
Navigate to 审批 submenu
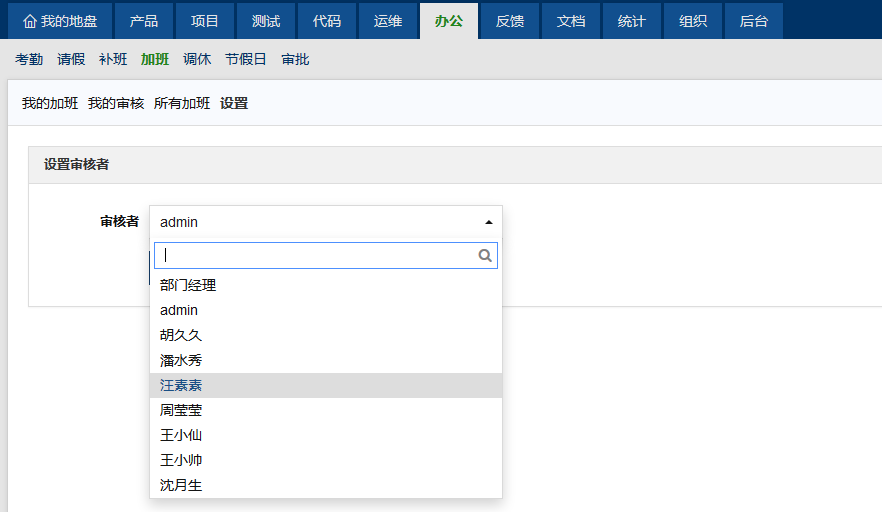point(295,59)
